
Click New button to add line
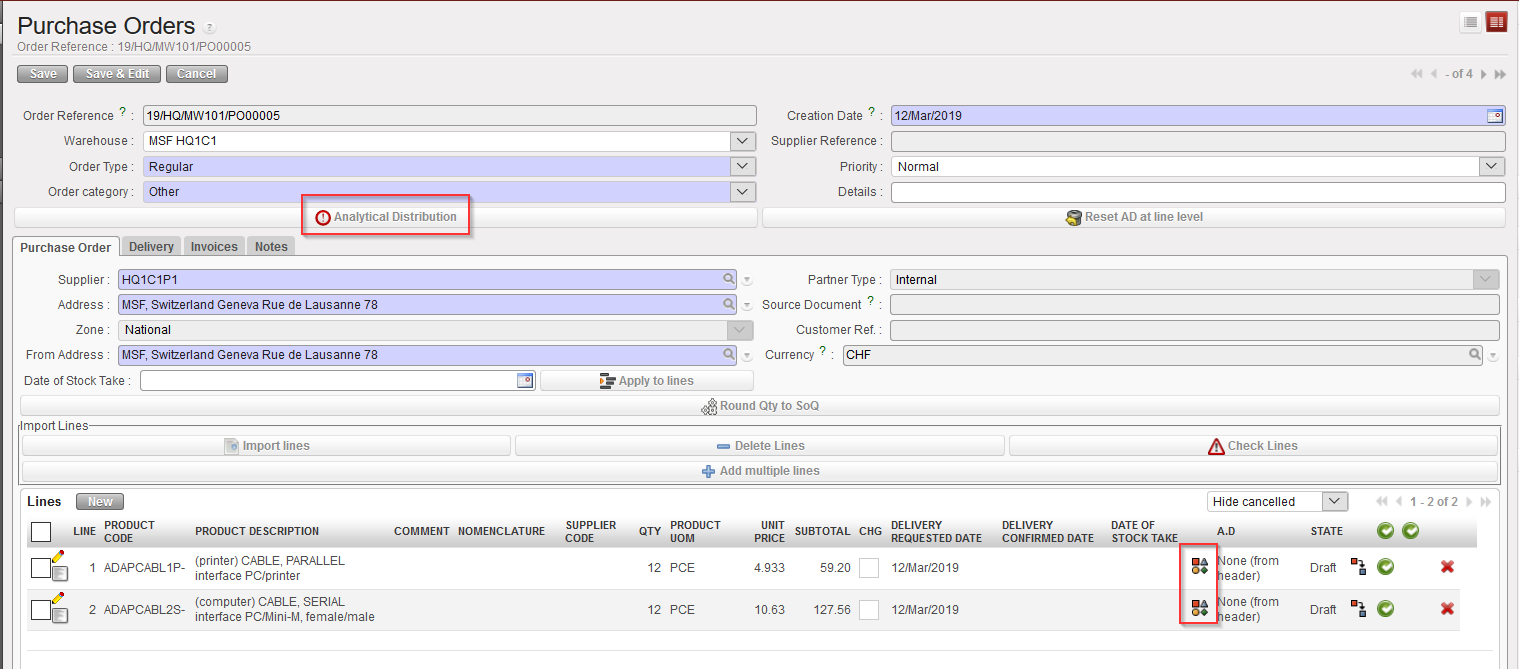(x=100, y=502)
